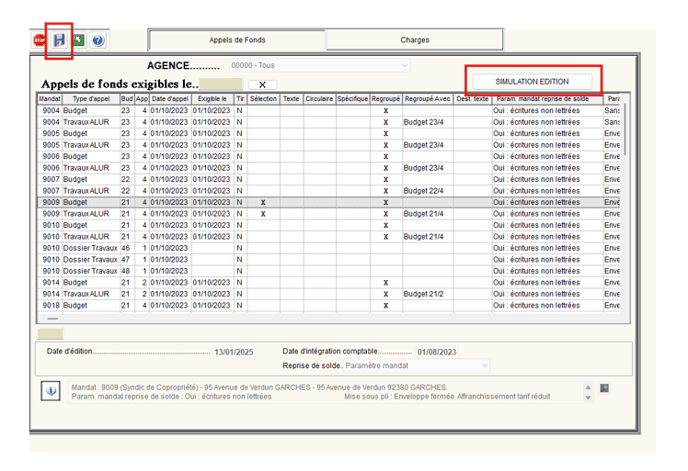The height and width of the screenshot is (471, 688).
Task: Select the Appels de Fonds tab
Action: coord(237,40)
